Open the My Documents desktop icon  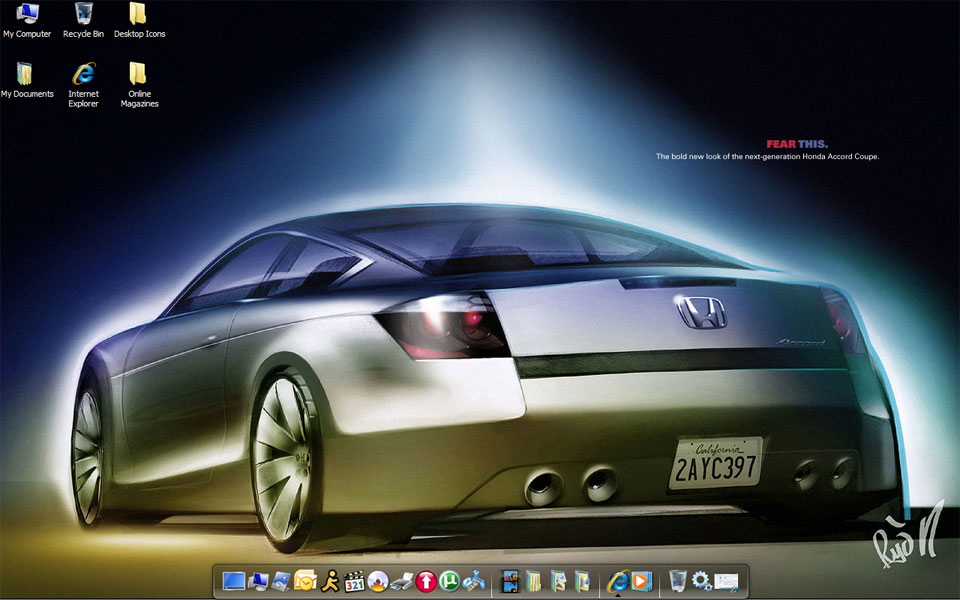(x=27, y=80)
